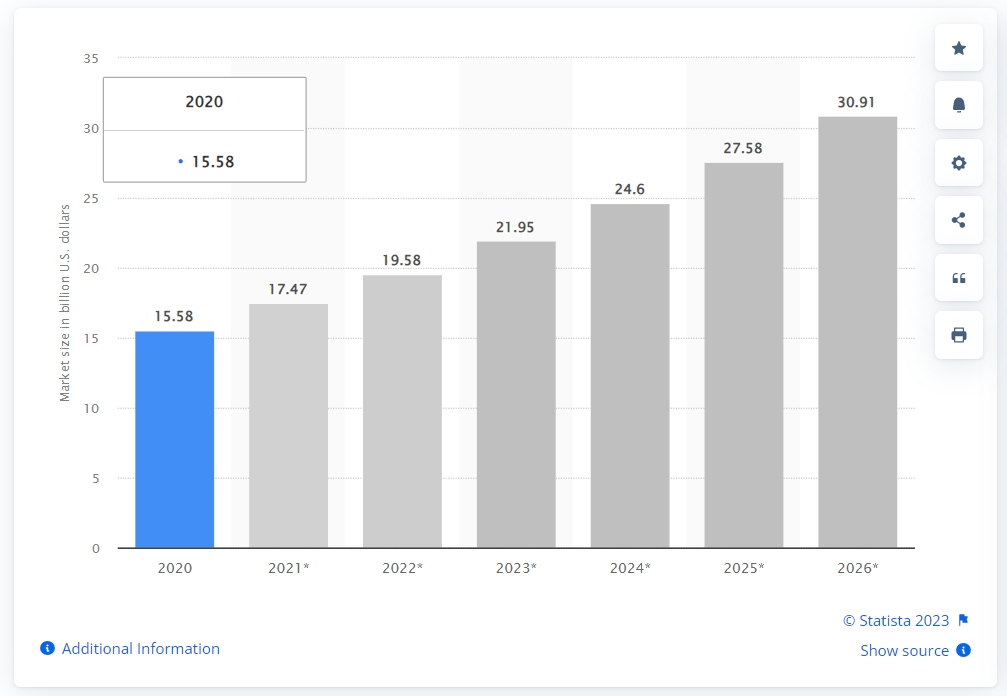Click the 15.58 label above blue bar
This screenshot has height=696, width=1007.
click(x=174, y=317)
